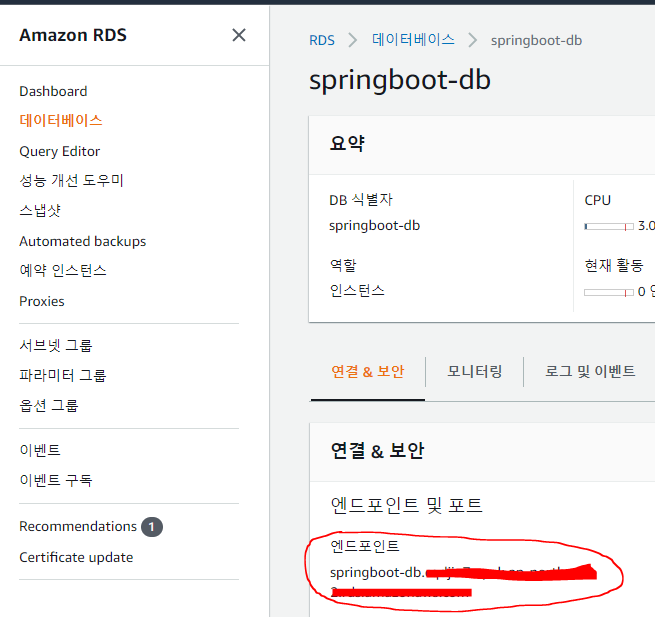Select 데이터베이스 in the sidebar navigation
This screenshot has width=655, height=617.
[x=61, y=120]
